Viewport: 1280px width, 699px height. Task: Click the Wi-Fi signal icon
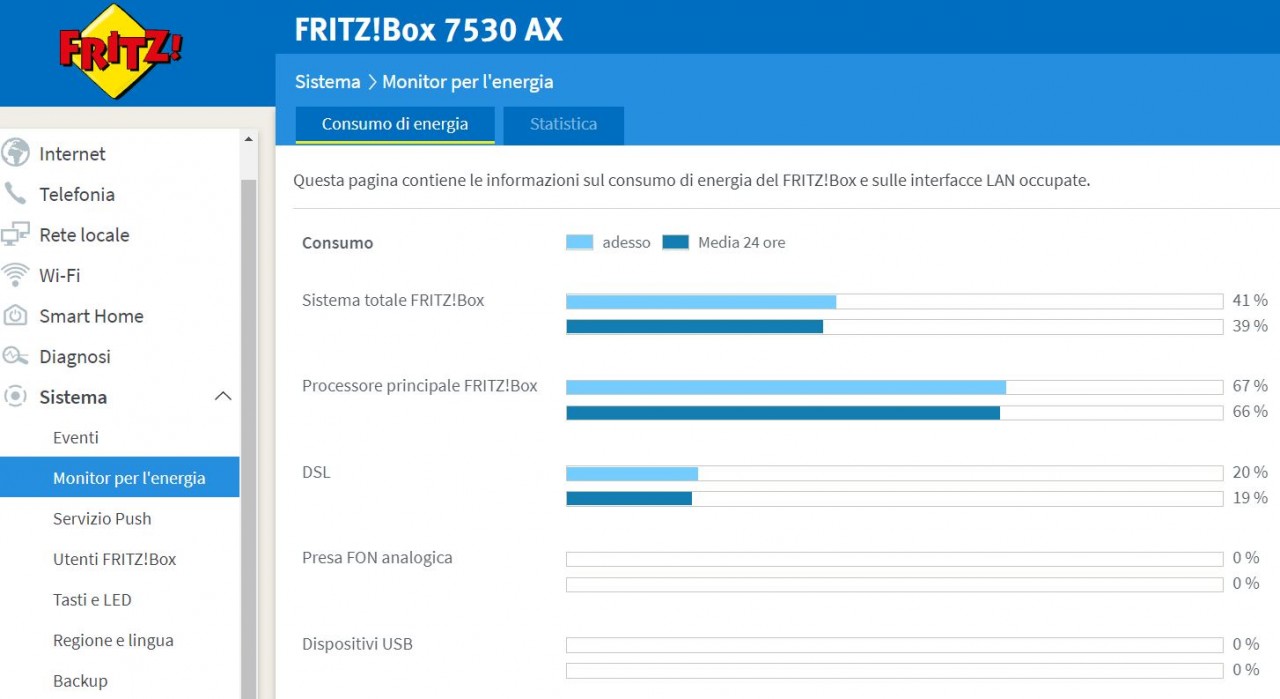pyautogui.click(x=16, y=275)
